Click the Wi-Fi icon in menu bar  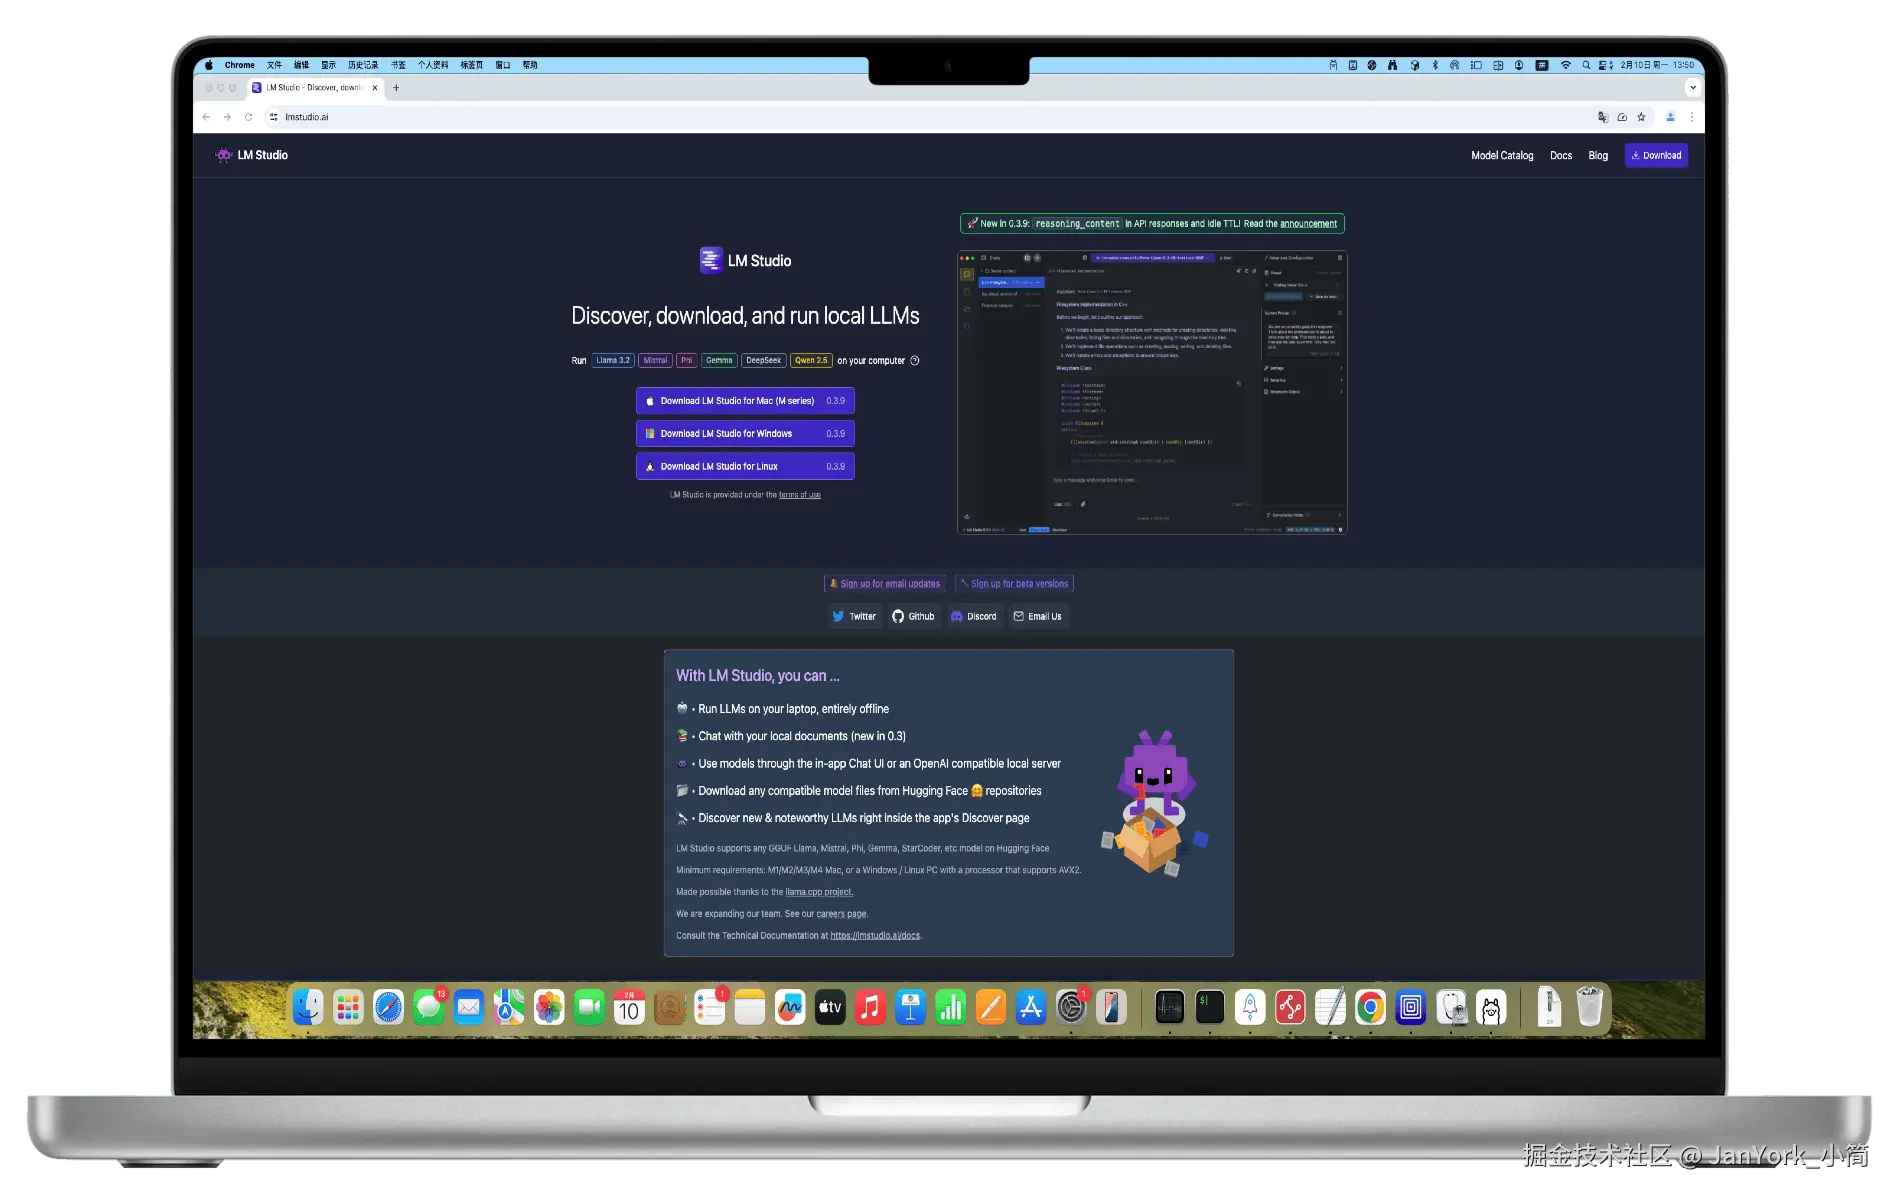[x=1566, y=65]
